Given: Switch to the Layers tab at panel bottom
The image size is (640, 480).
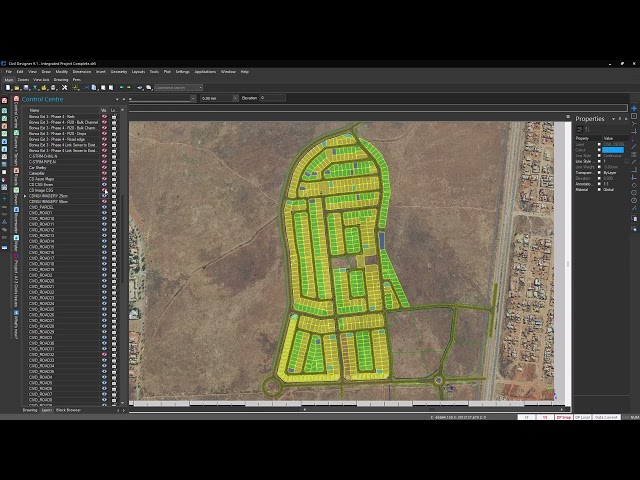Looking at the screenshot, I should [x=47, y=410].
